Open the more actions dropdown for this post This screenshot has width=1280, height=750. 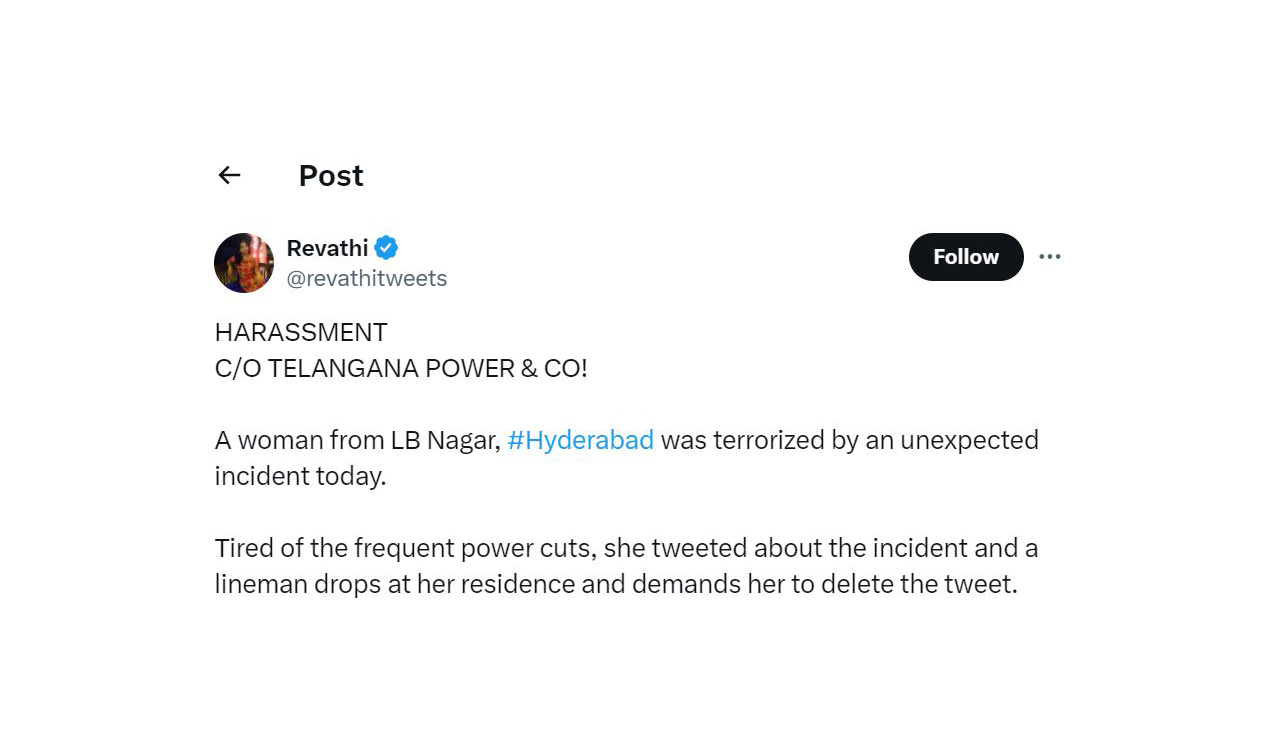click(x=1049, y=256)
